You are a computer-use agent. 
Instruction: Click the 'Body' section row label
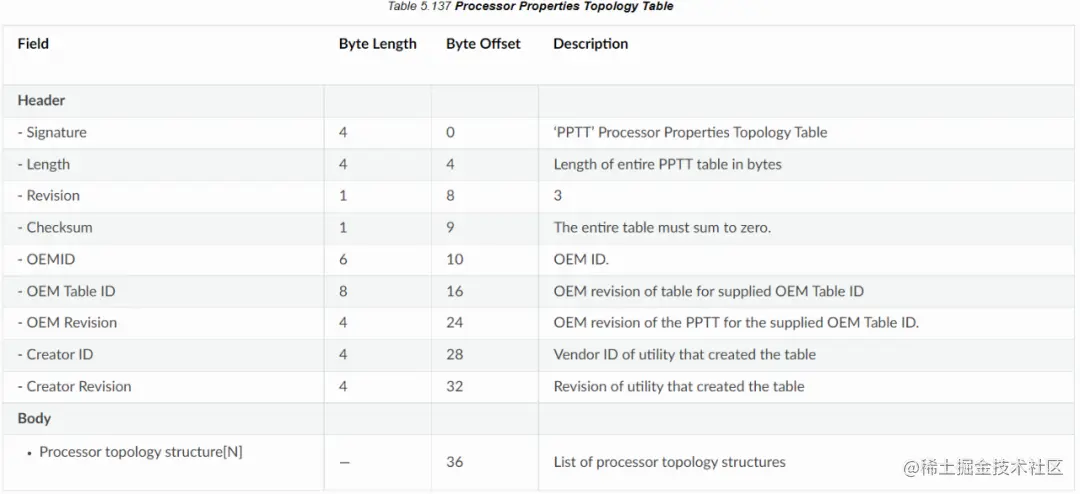[34, 418]
